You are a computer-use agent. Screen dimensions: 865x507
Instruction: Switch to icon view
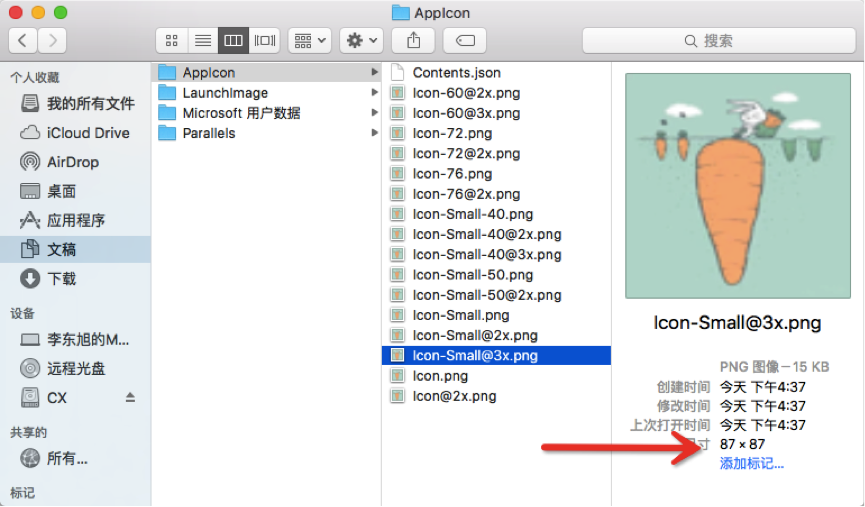click(x=172, y=40)
